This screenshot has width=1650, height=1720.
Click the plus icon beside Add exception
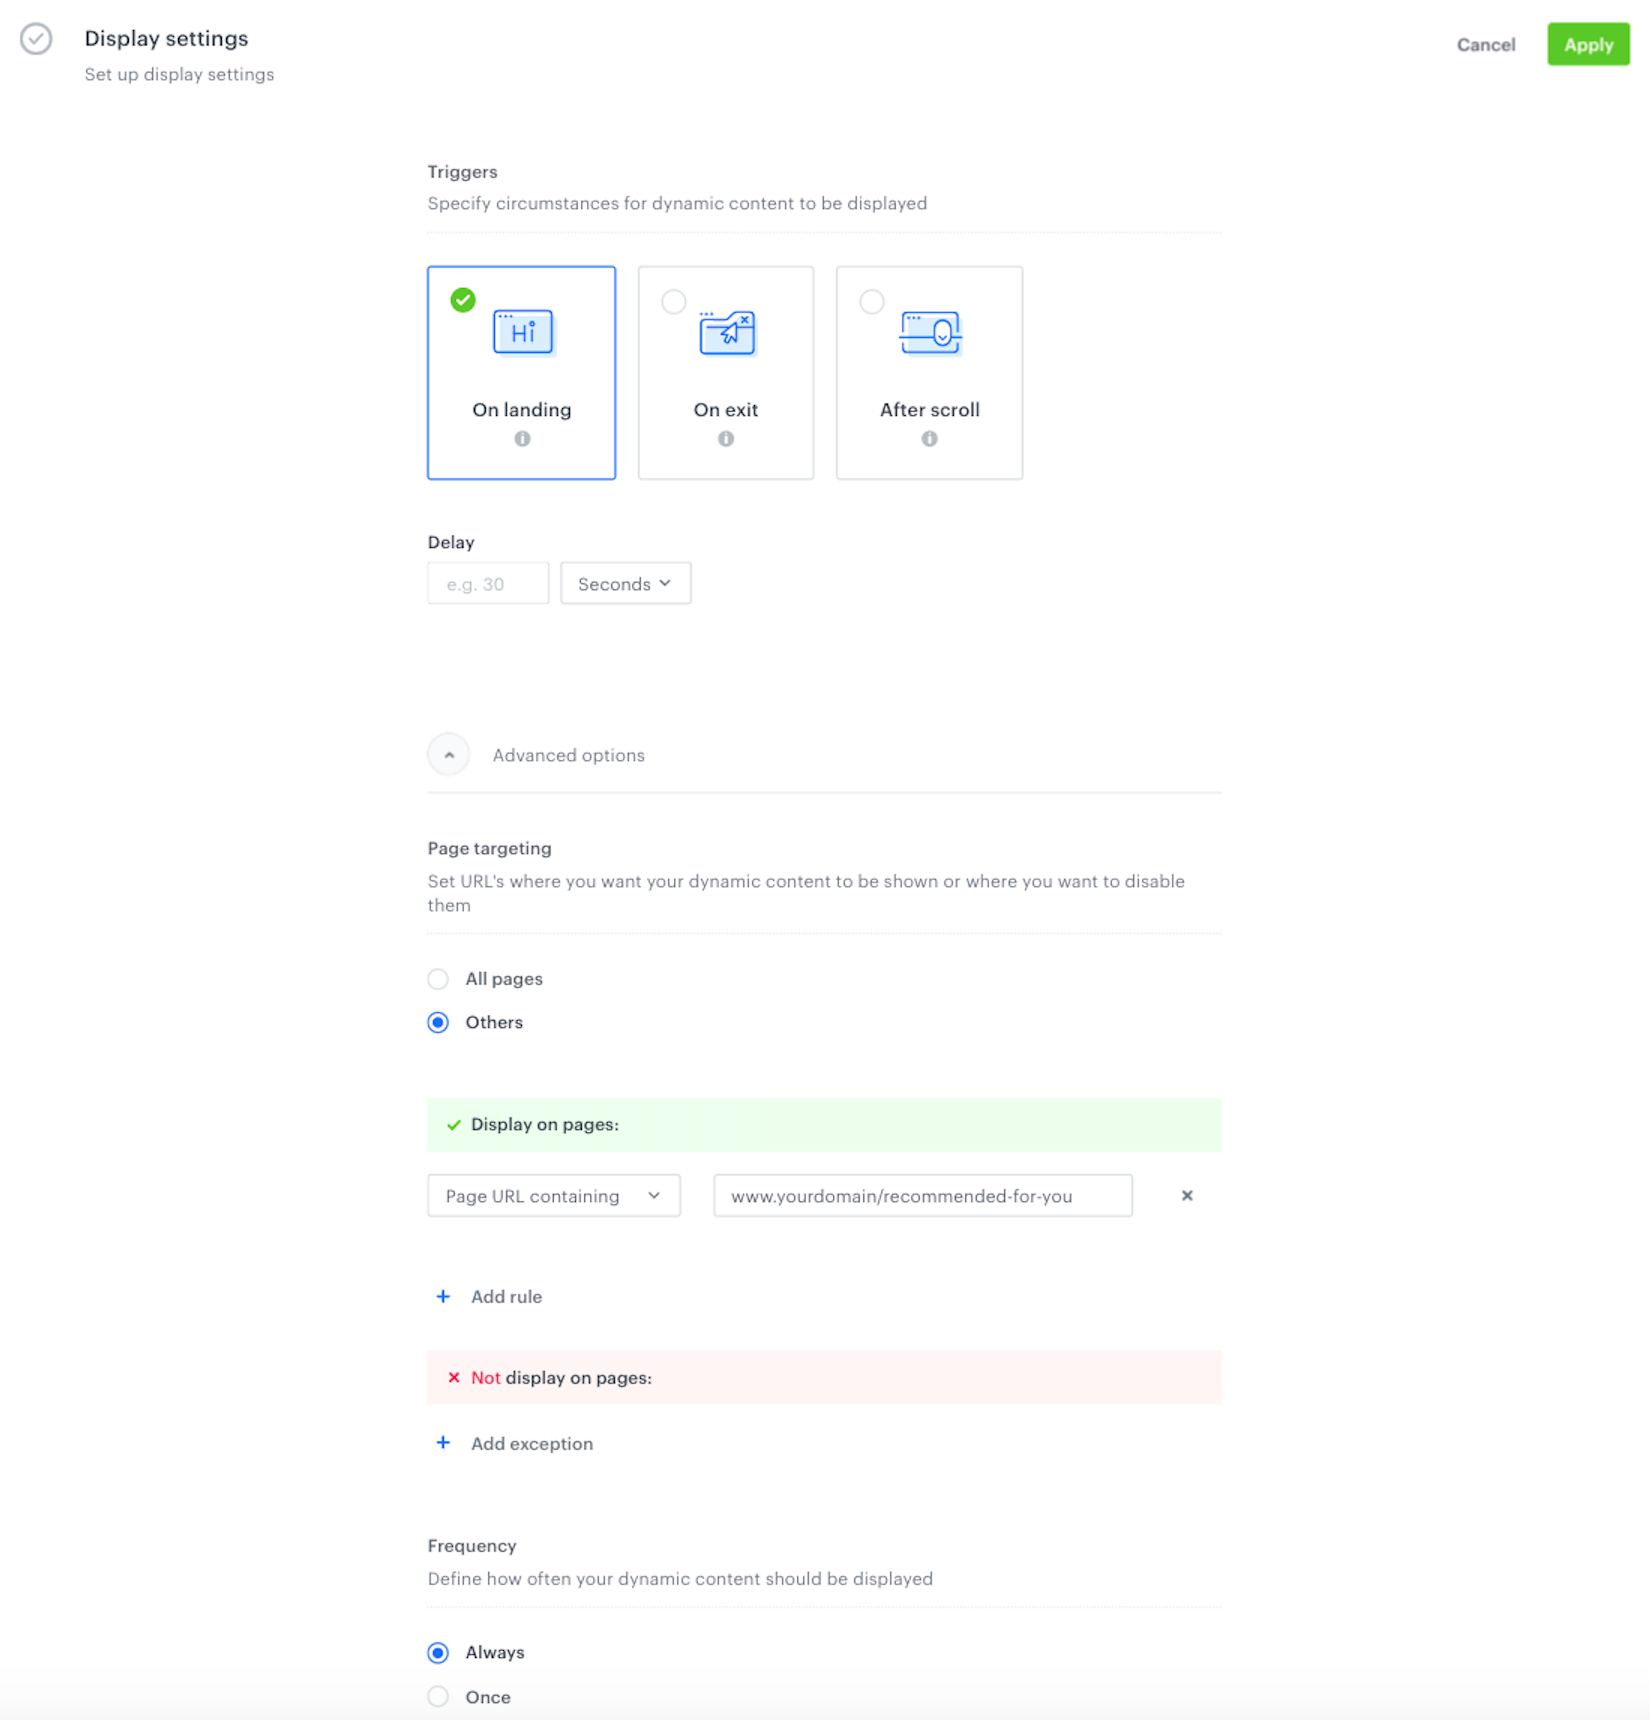(x=443, y=1443)
